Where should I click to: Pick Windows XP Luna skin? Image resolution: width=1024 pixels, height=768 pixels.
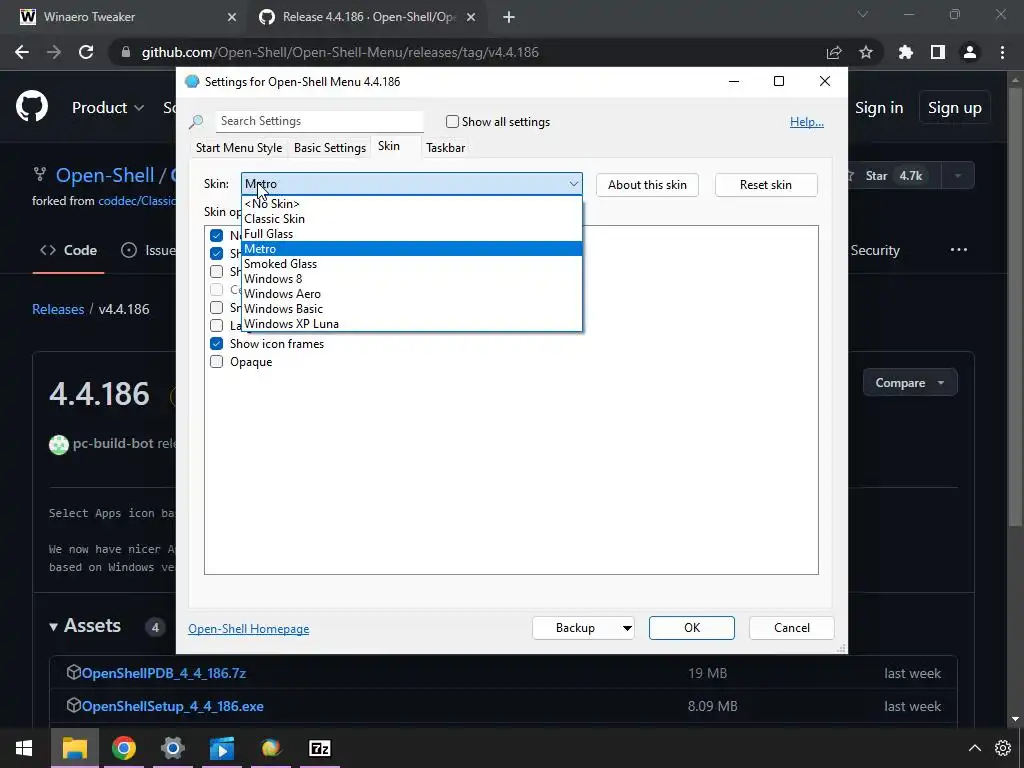point(411,324)
